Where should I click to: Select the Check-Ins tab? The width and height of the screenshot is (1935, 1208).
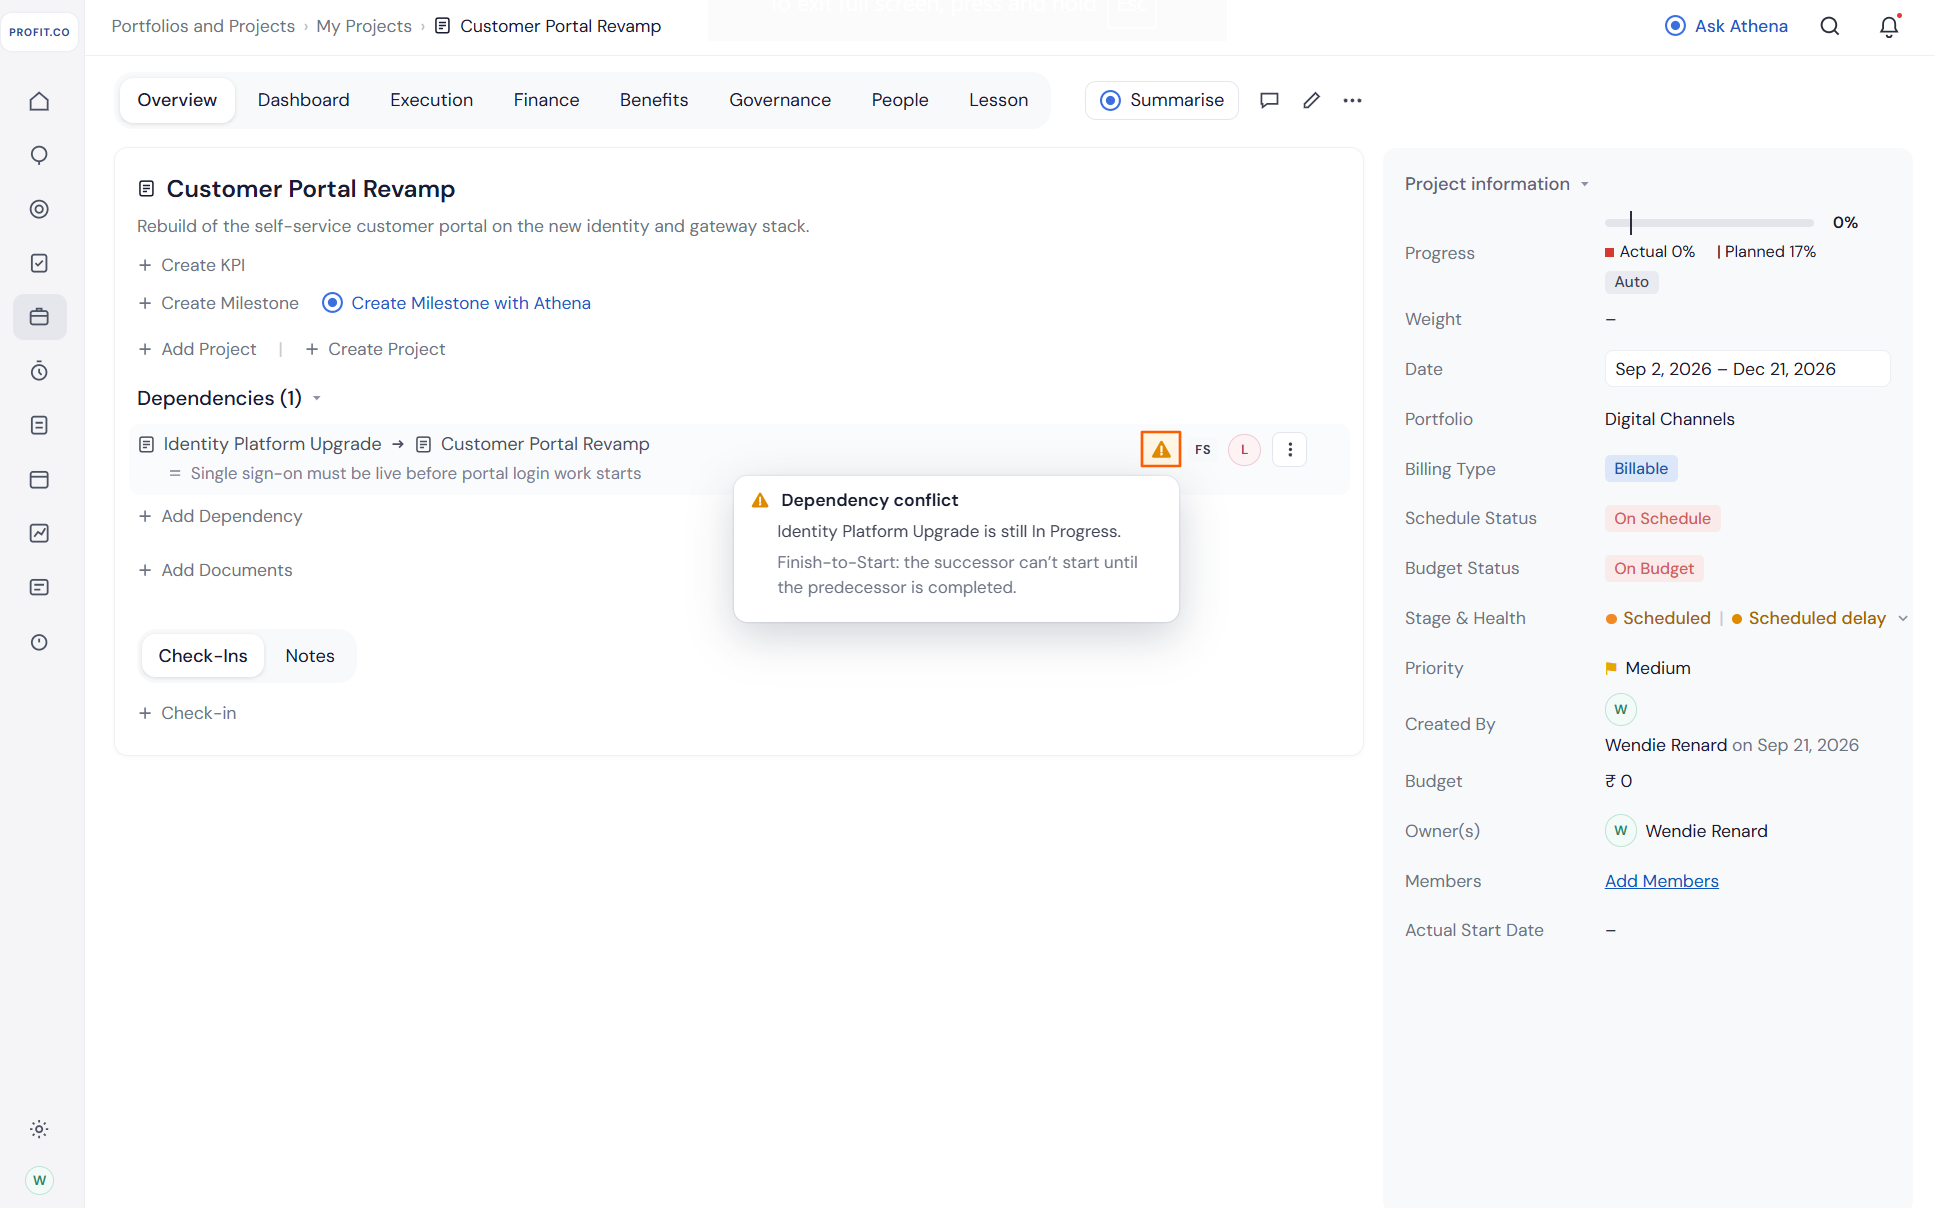(x=203, y=656)
